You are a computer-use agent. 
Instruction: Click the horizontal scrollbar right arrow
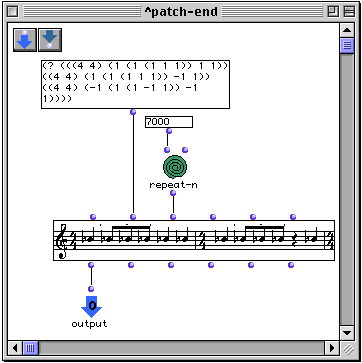click(x=332, y=348)
